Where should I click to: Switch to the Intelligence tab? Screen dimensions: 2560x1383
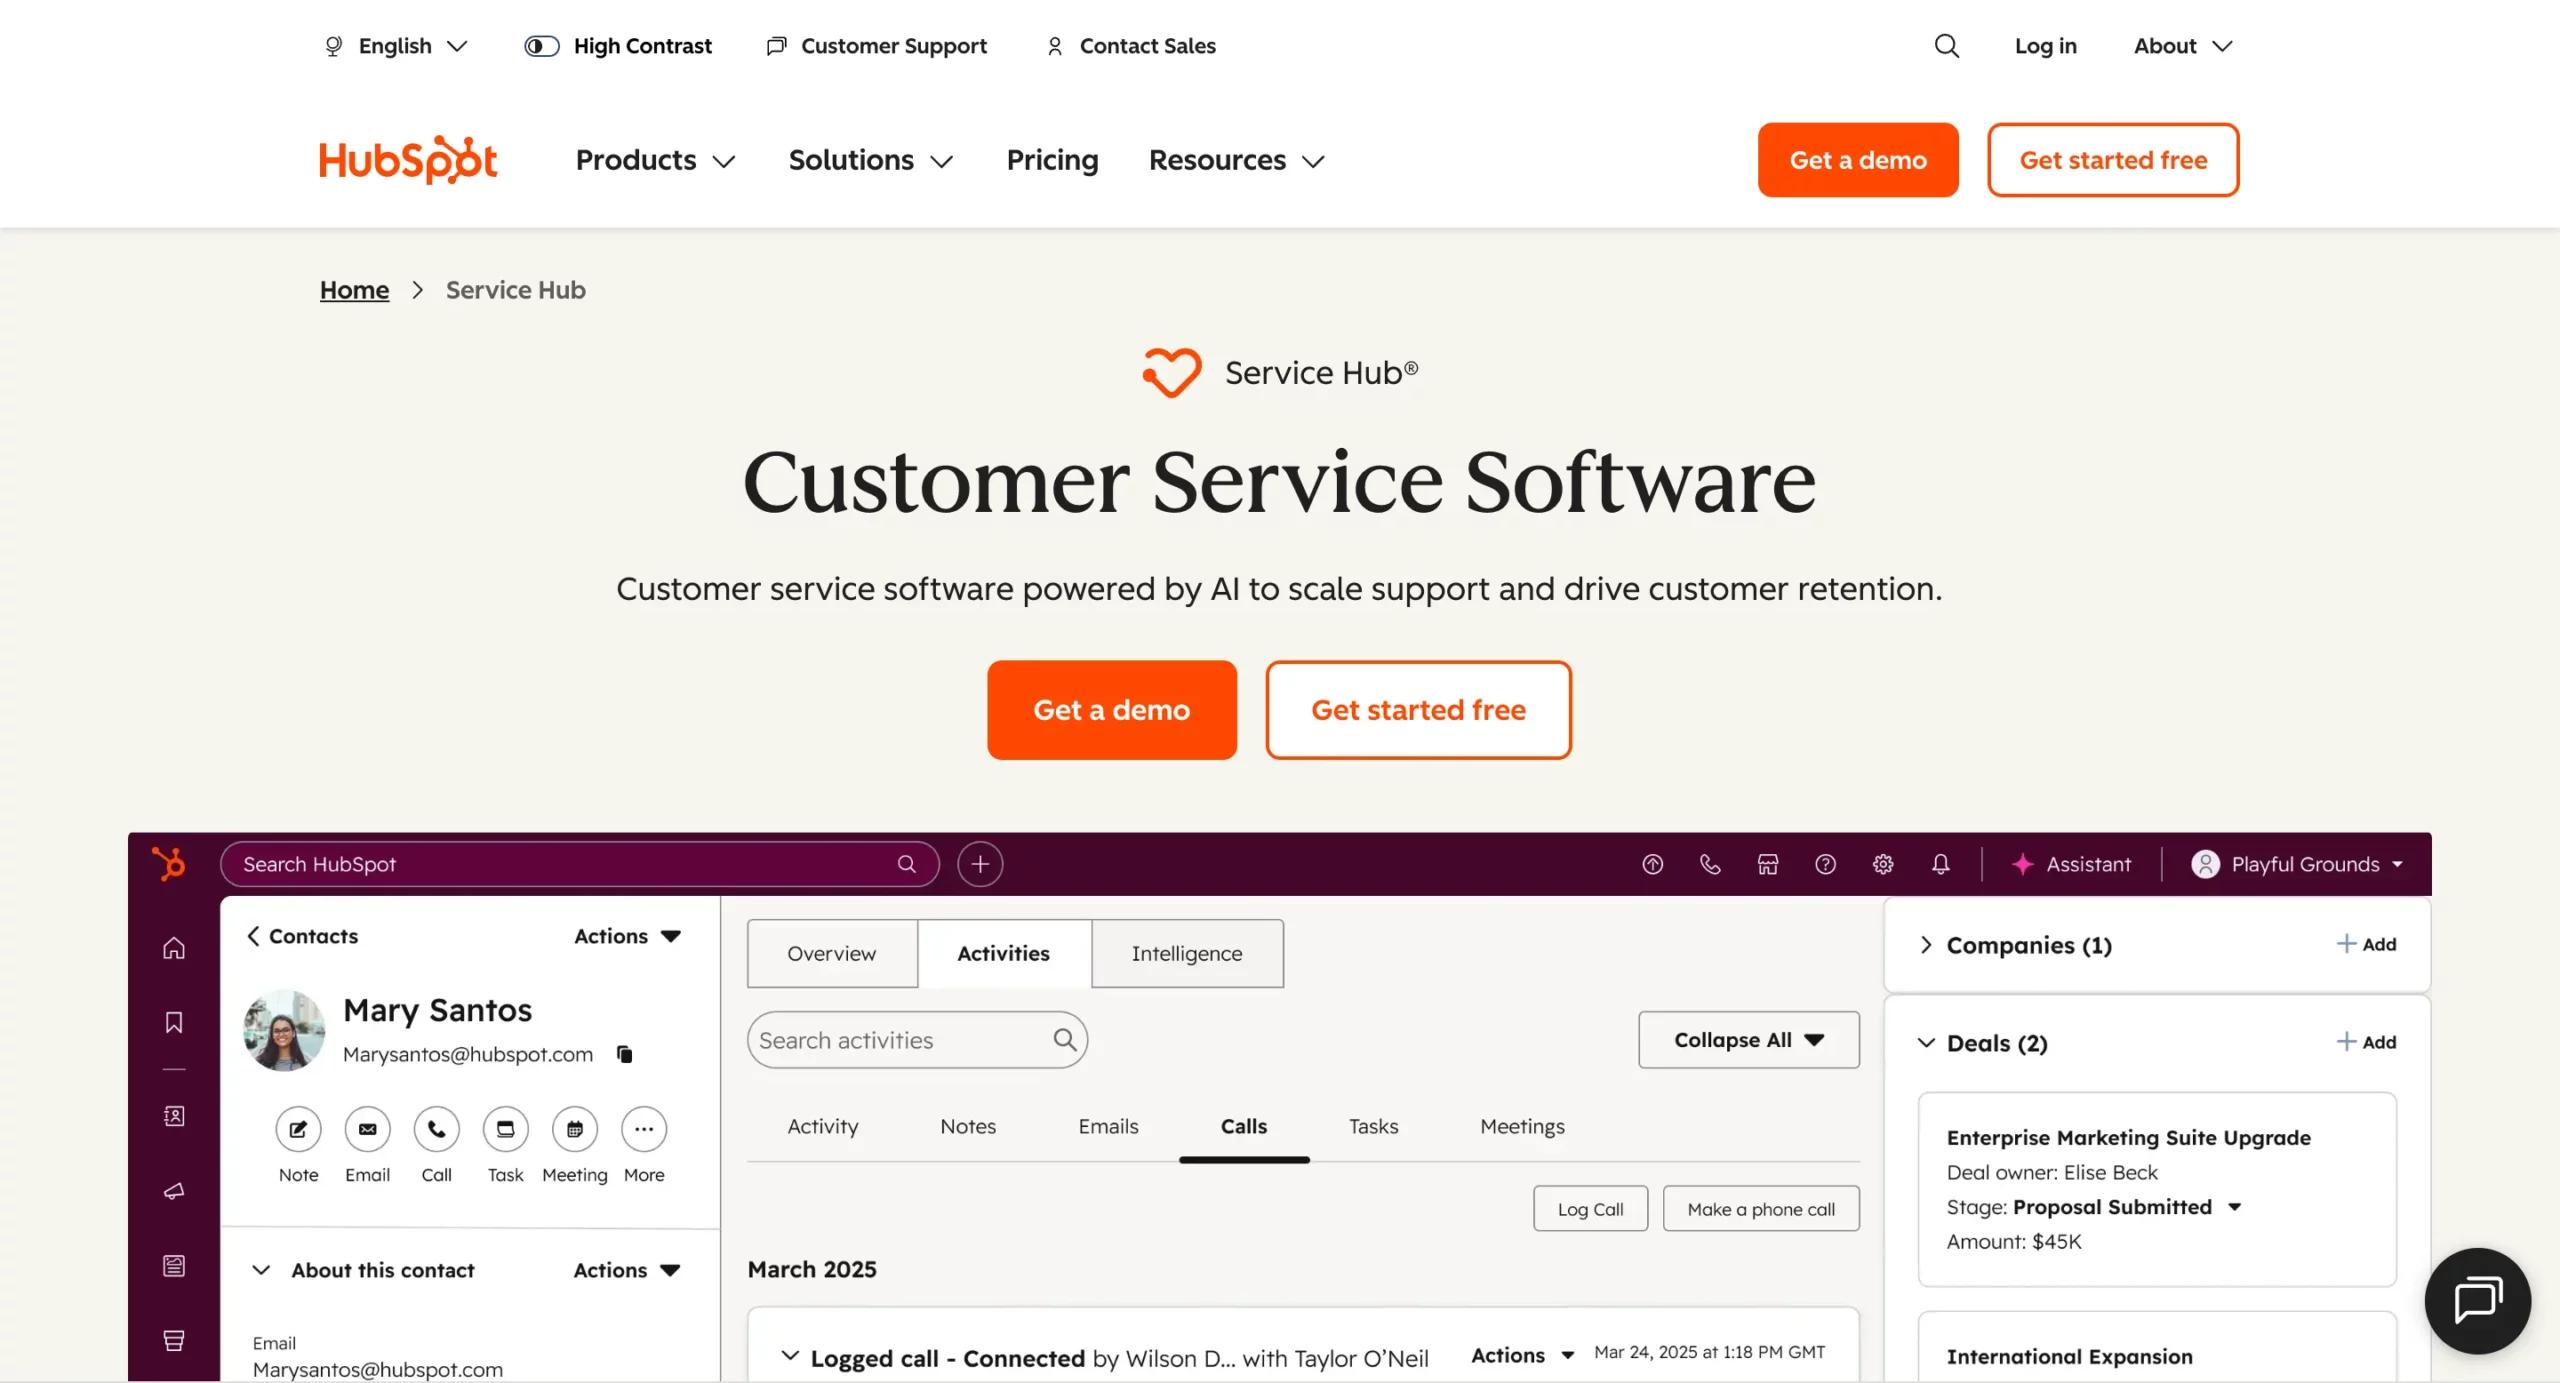coord(1187,954)
